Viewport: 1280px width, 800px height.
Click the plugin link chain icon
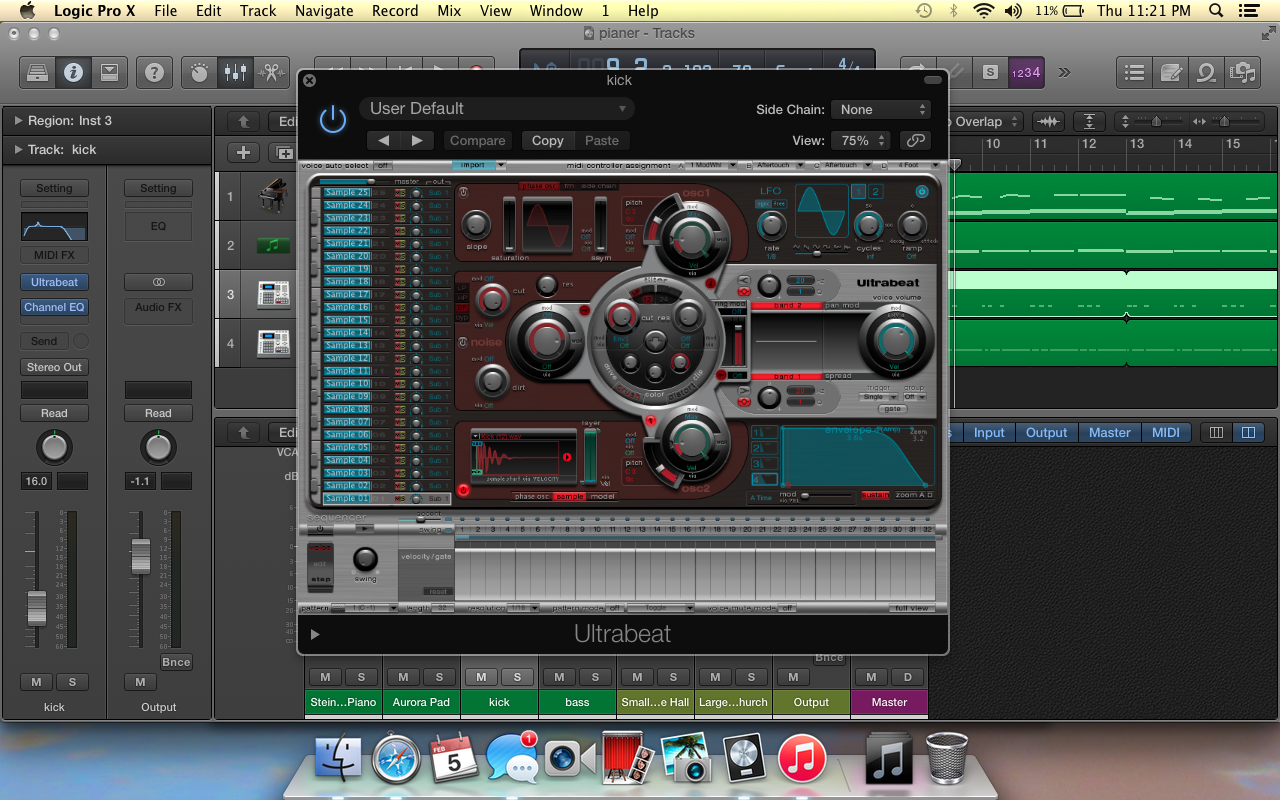914,141
